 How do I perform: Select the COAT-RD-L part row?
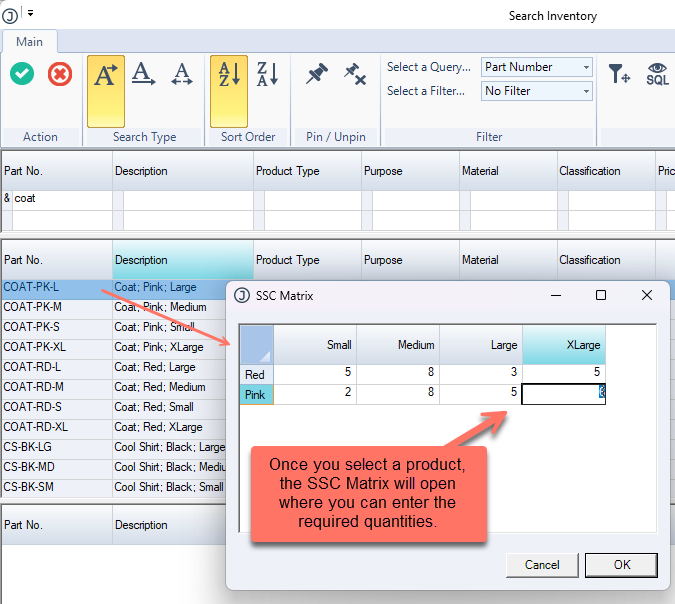pos(114,369)
